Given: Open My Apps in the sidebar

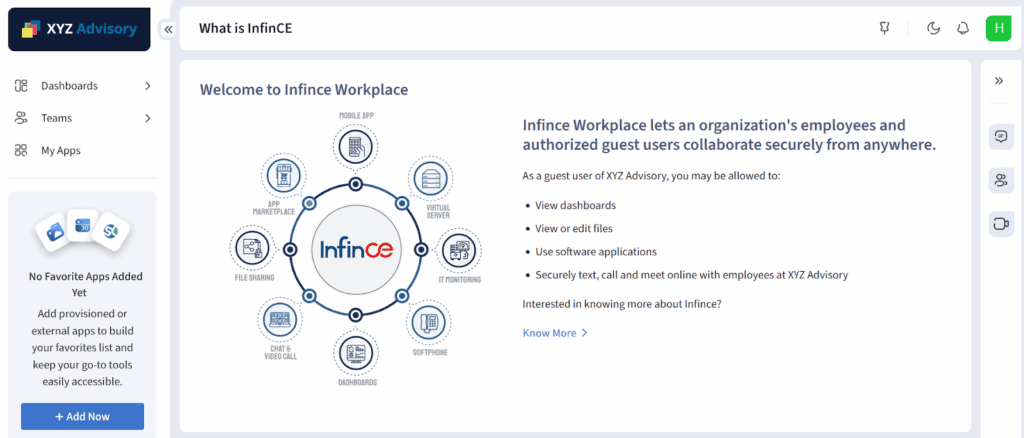Looking at the screenshot, I should click(60, 150).
